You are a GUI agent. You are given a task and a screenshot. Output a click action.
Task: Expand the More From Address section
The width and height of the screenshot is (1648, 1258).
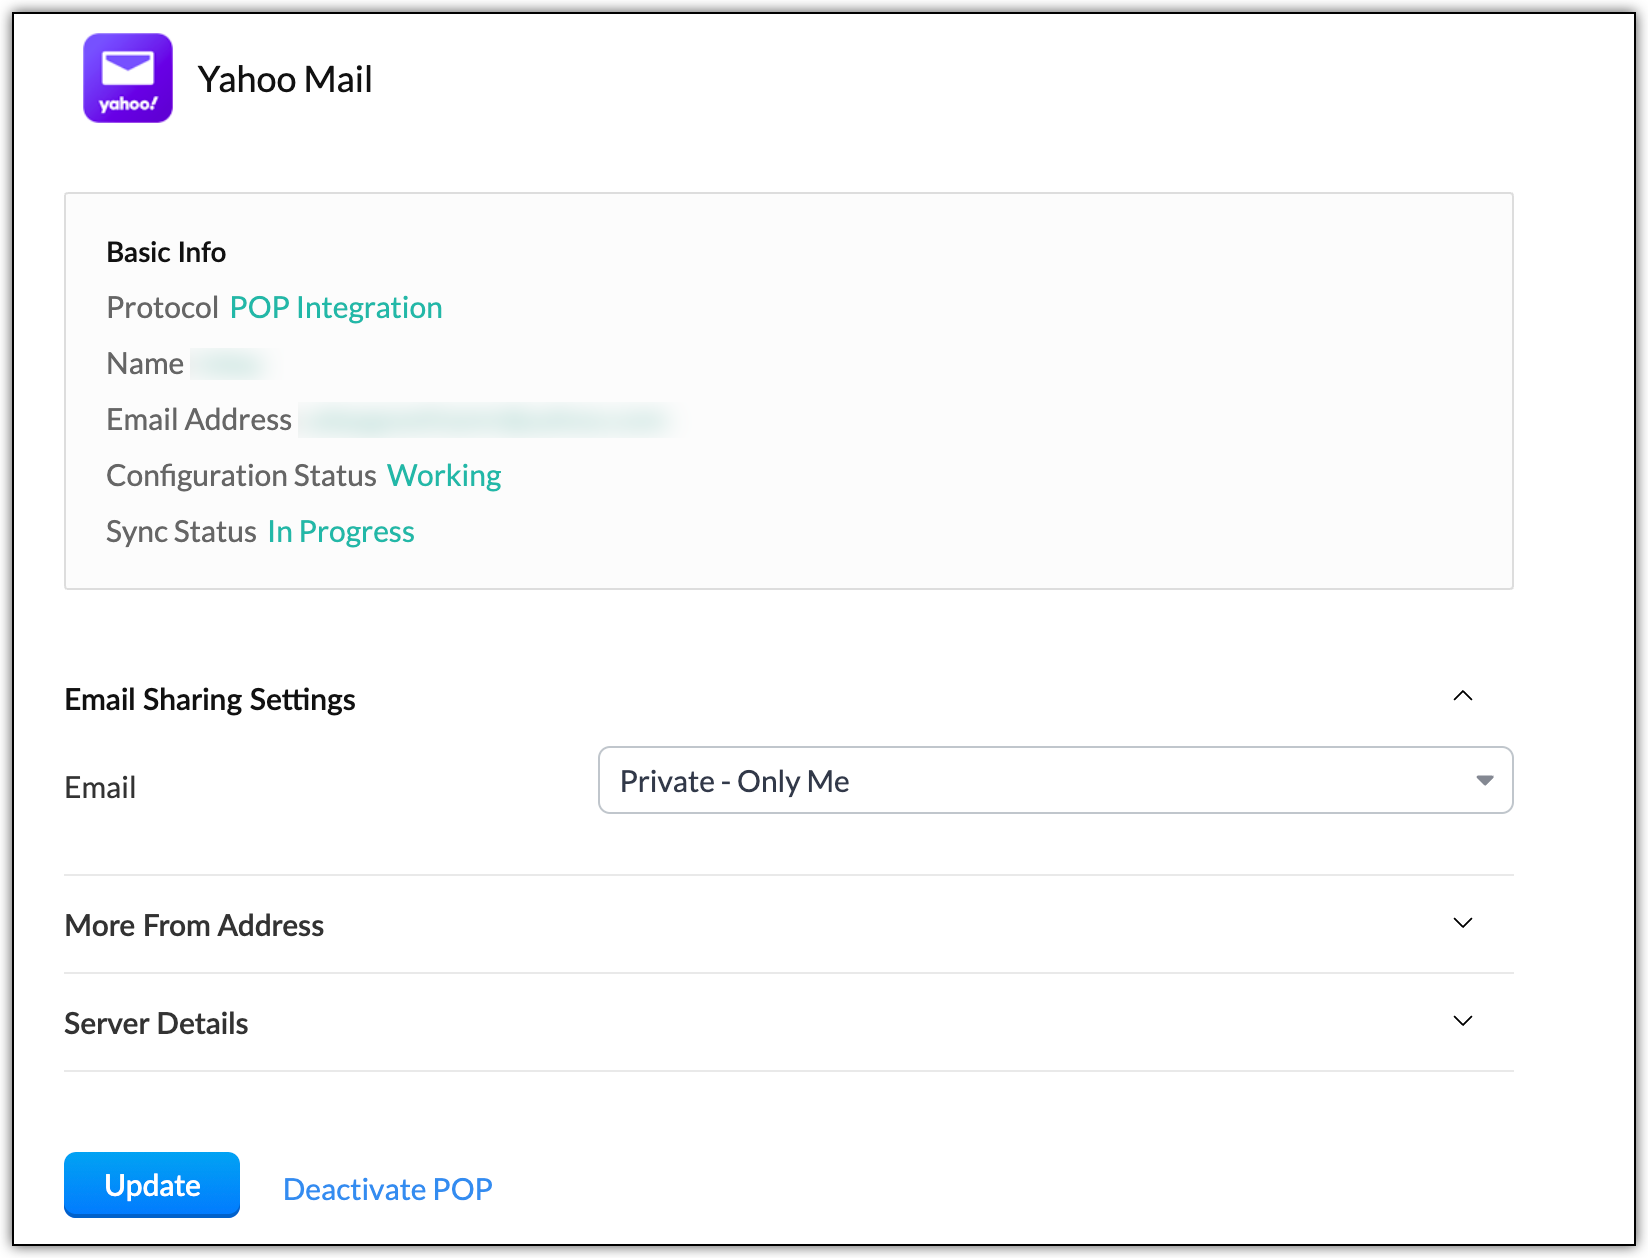click(1463, 923)
